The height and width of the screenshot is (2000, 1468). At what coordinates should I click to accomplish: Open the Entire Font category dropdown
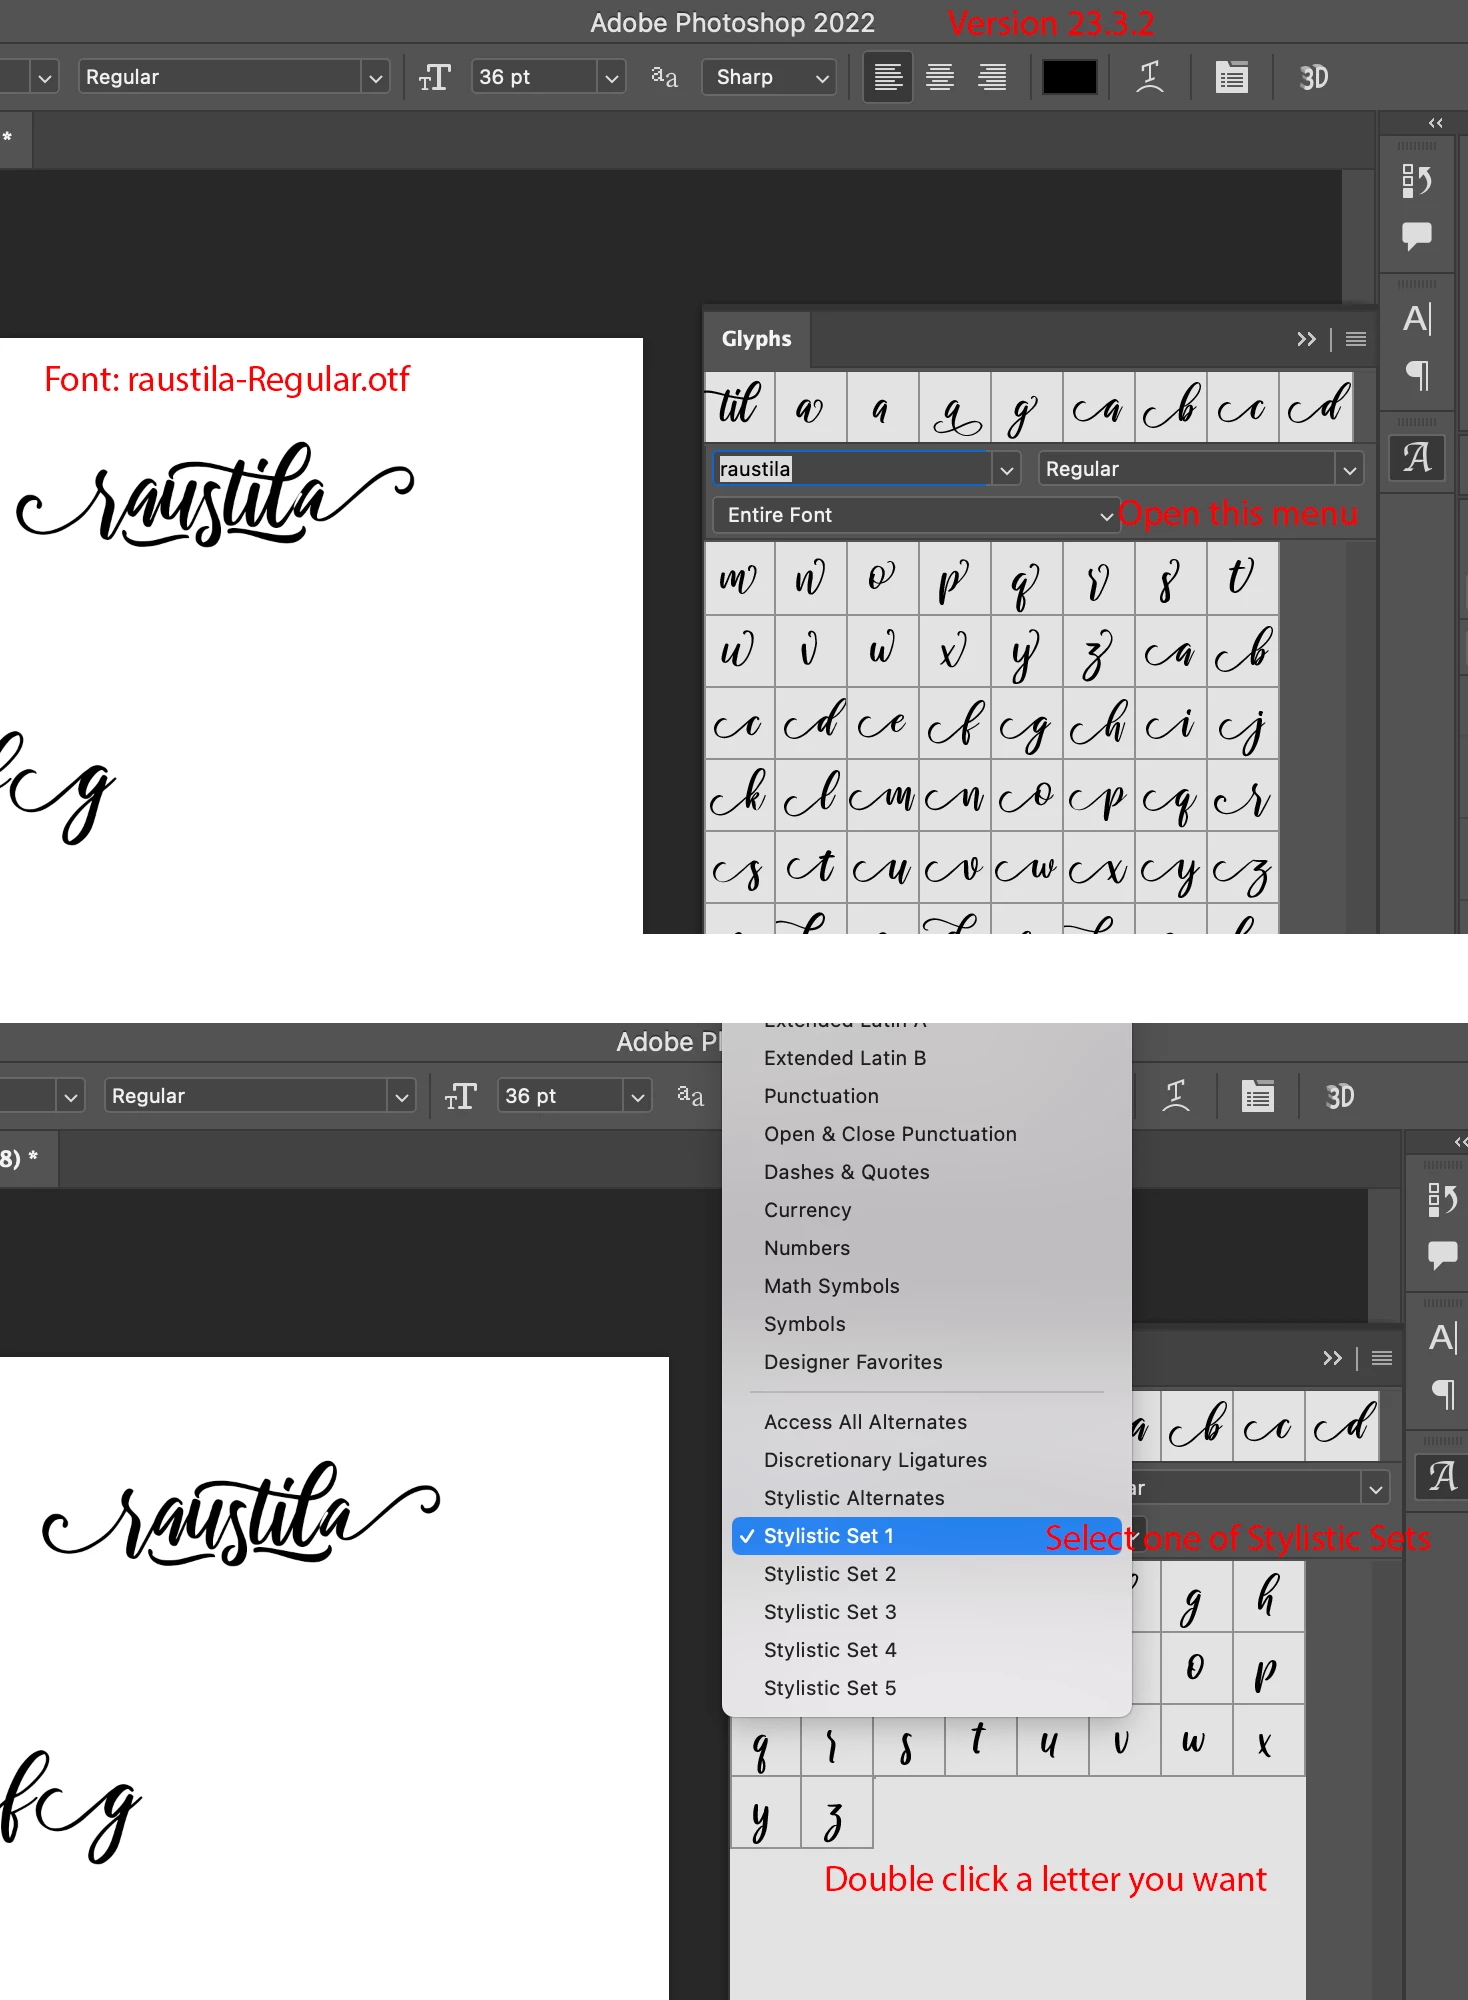click(915, 515)
